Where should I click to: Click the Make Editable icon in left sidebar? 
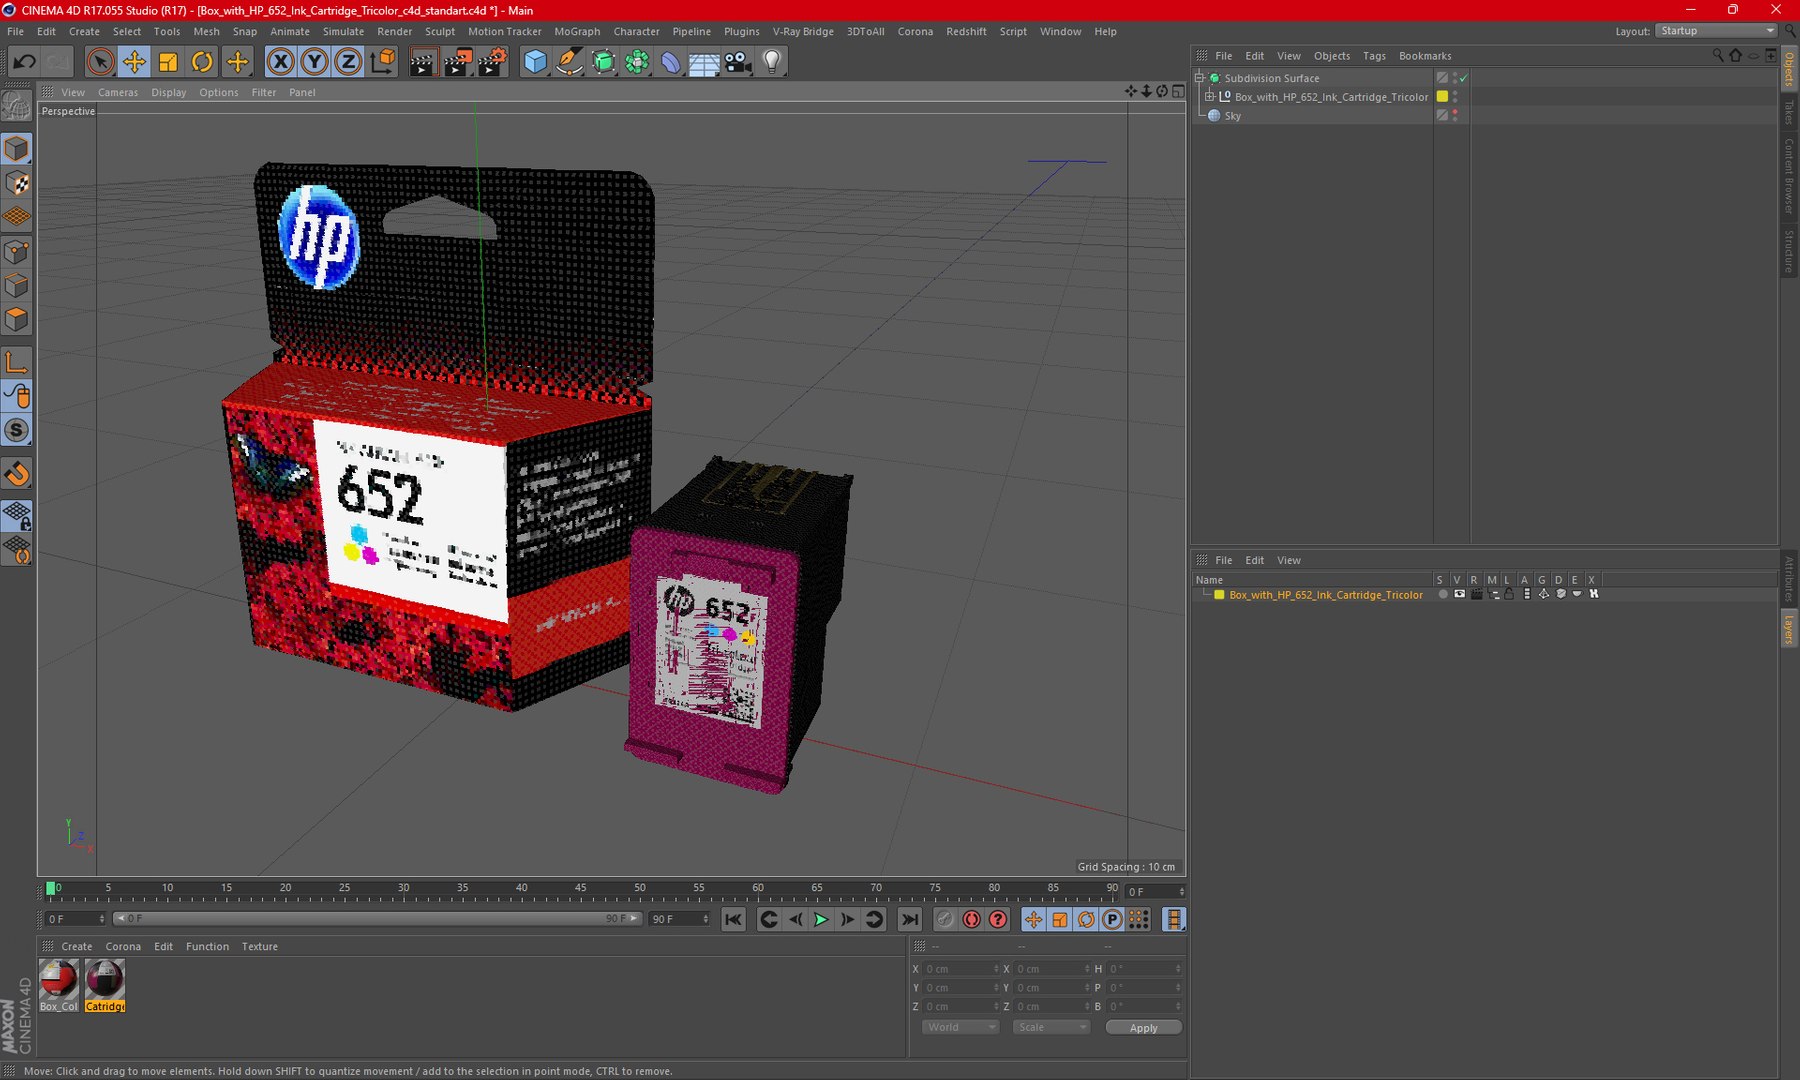point(17,105)
